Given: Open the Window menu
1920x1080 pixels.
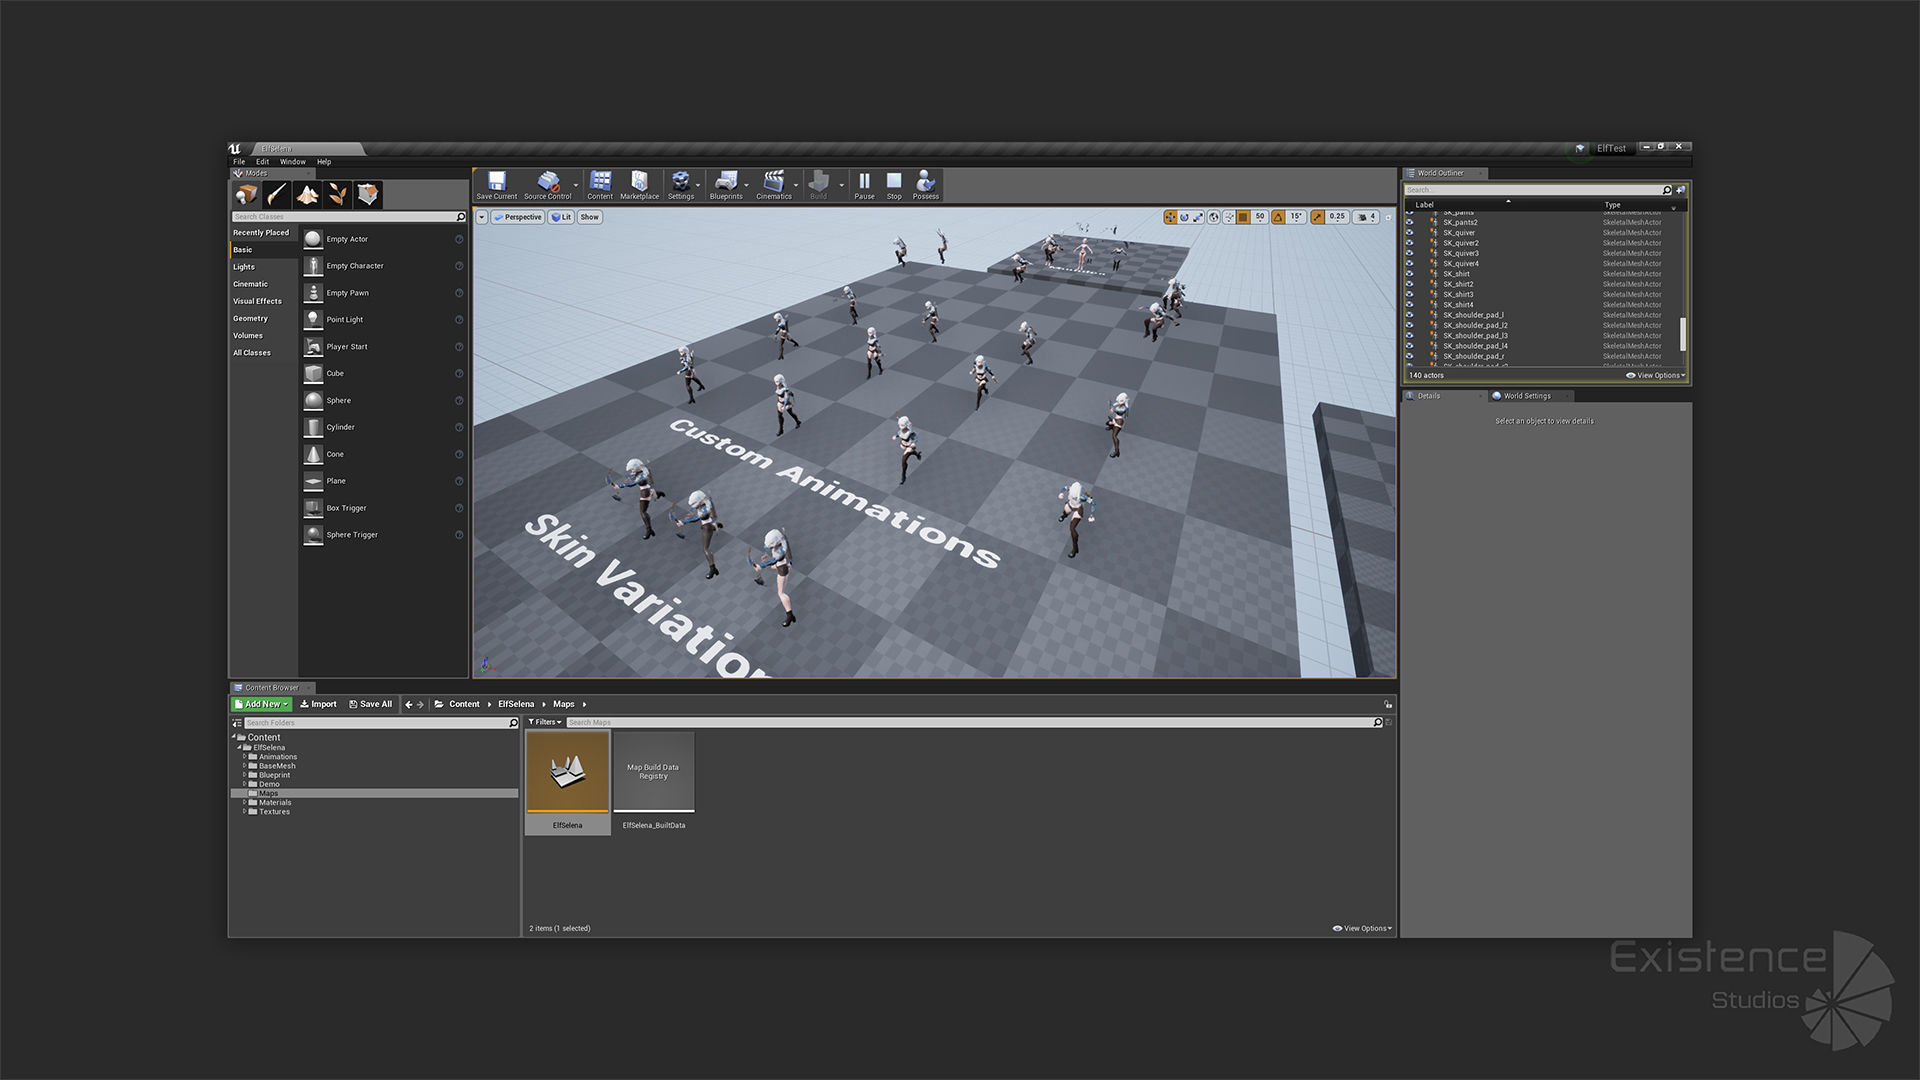Looking at the screenshot, I should click(292, 162).
